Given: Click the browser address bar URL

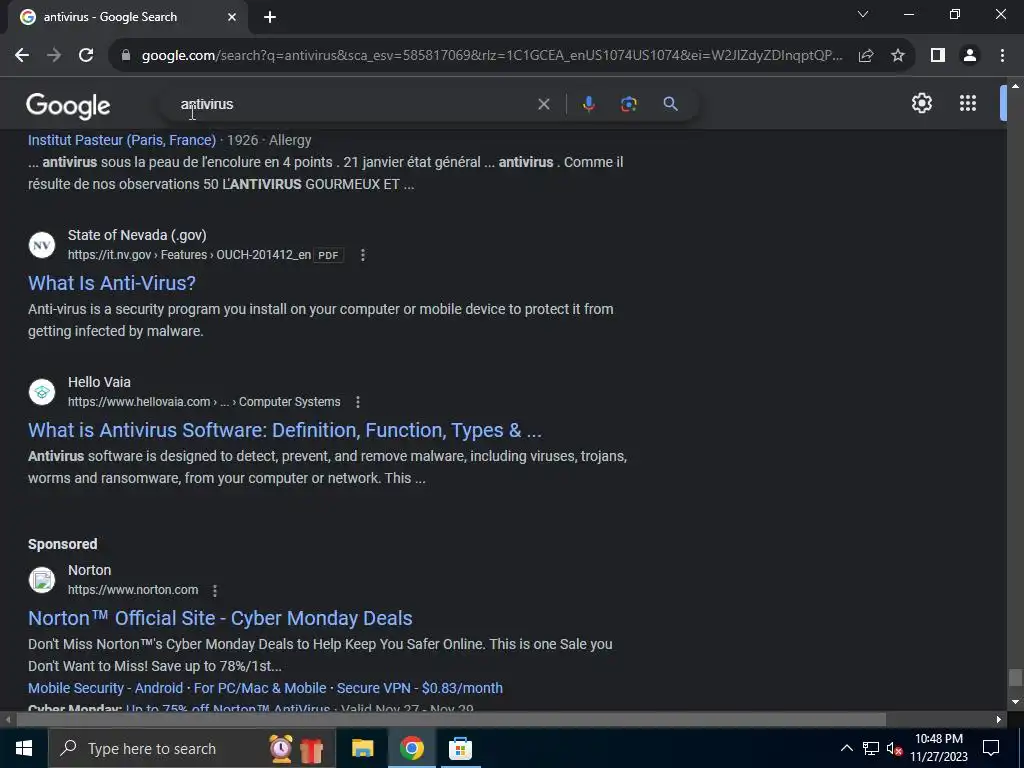Looking at the screenshot, I should 492,56.
